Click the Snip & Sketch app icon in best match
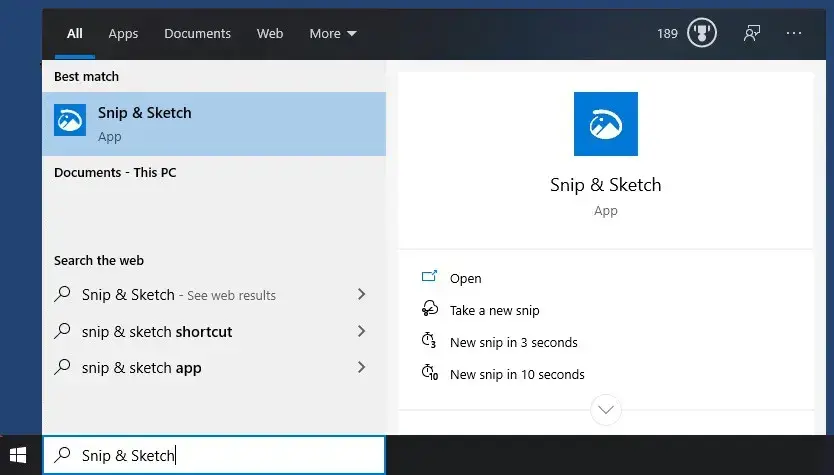The image size is (834, 475). tap(70, 120)
